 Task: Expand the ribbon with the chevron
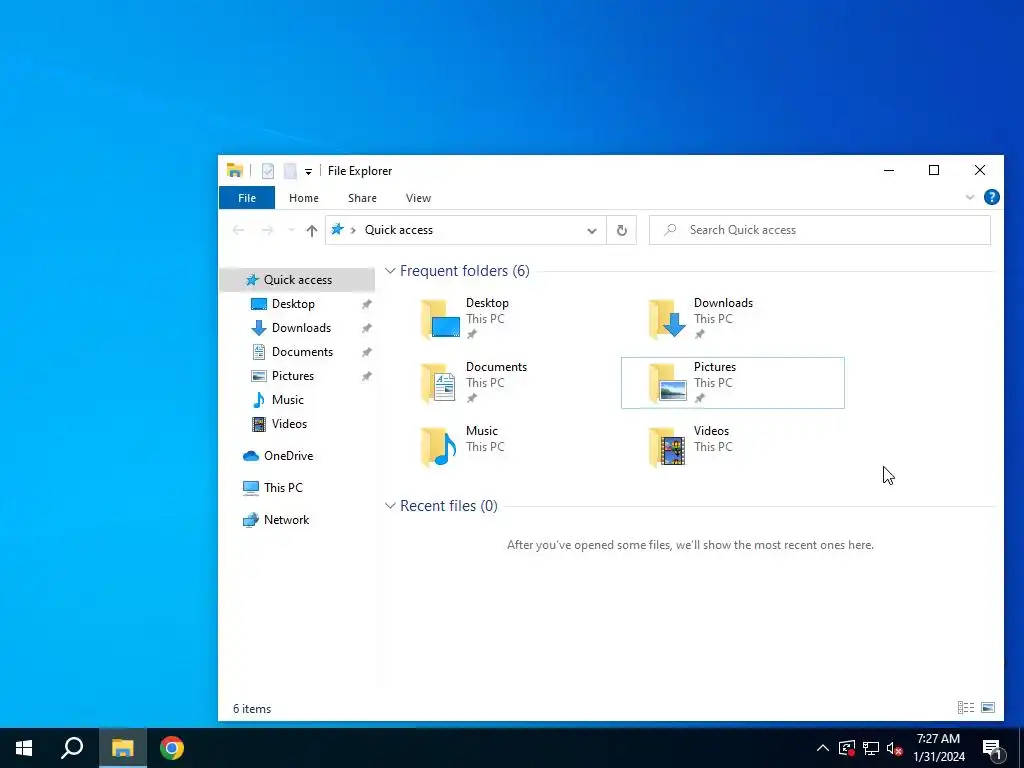(x=970, y=197)
